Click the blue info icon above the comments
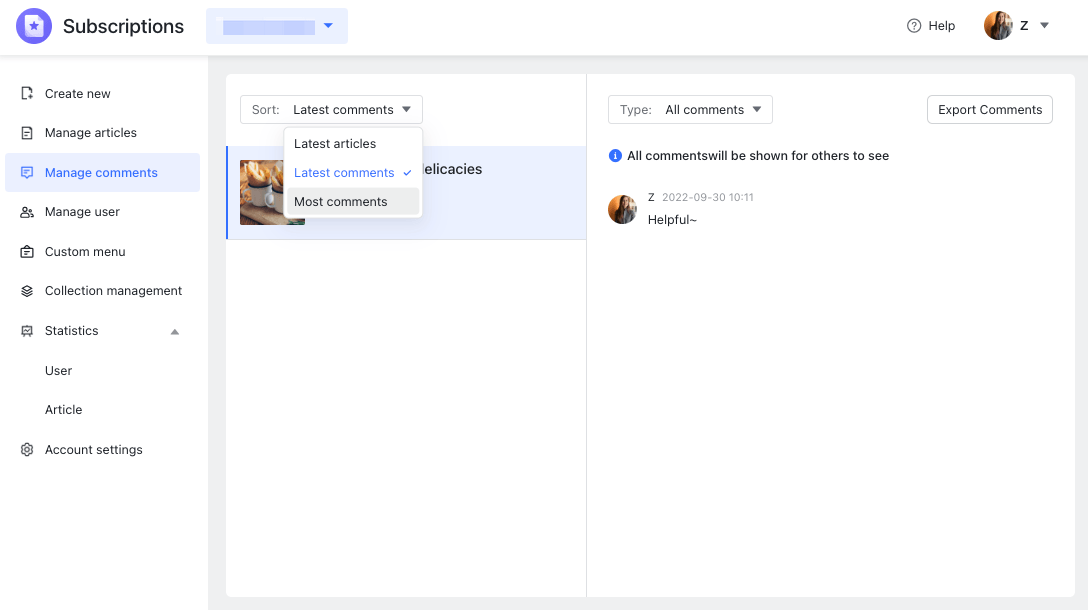The width and height of the screenshot is (1088, 610). (x=613, y=155)
